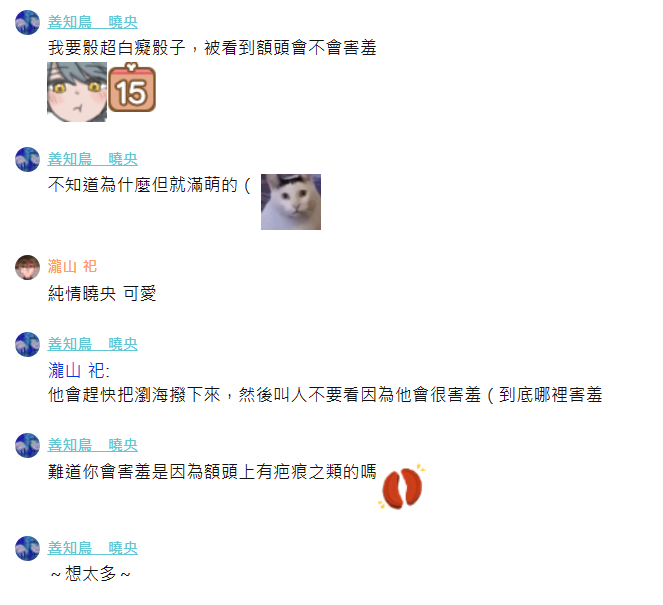Click the avatar beside ~想太多~ message

(27, 548)
